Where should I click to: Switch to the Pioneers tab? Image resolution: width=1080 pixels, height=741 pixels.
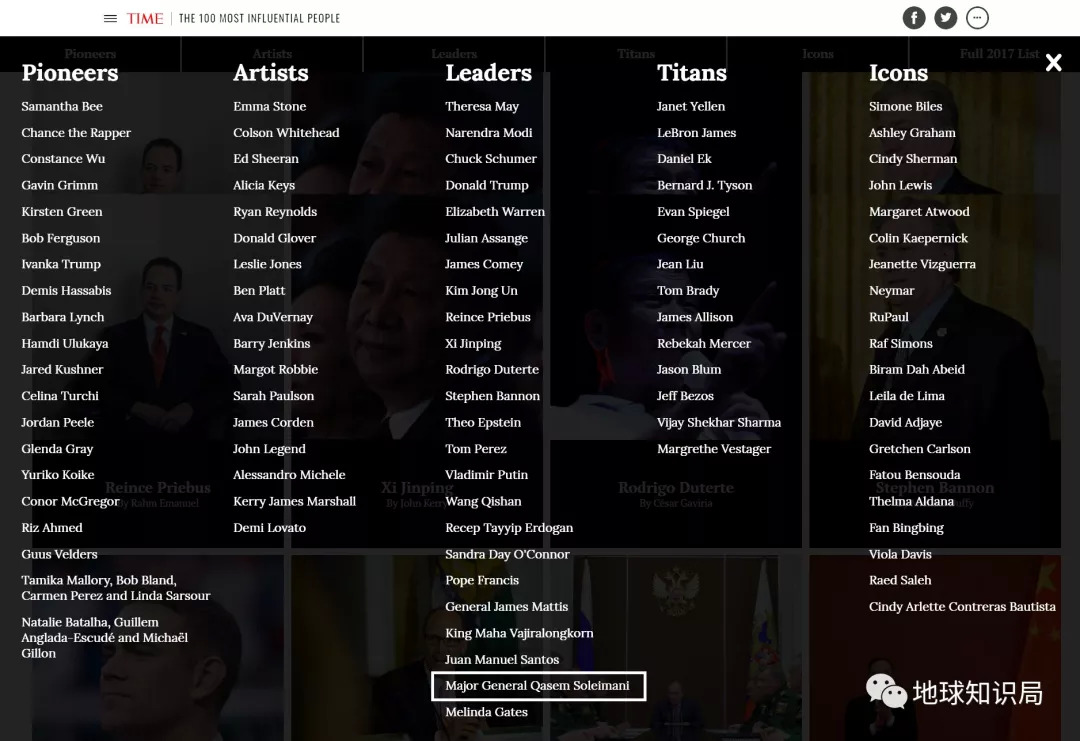click(90, 54)
